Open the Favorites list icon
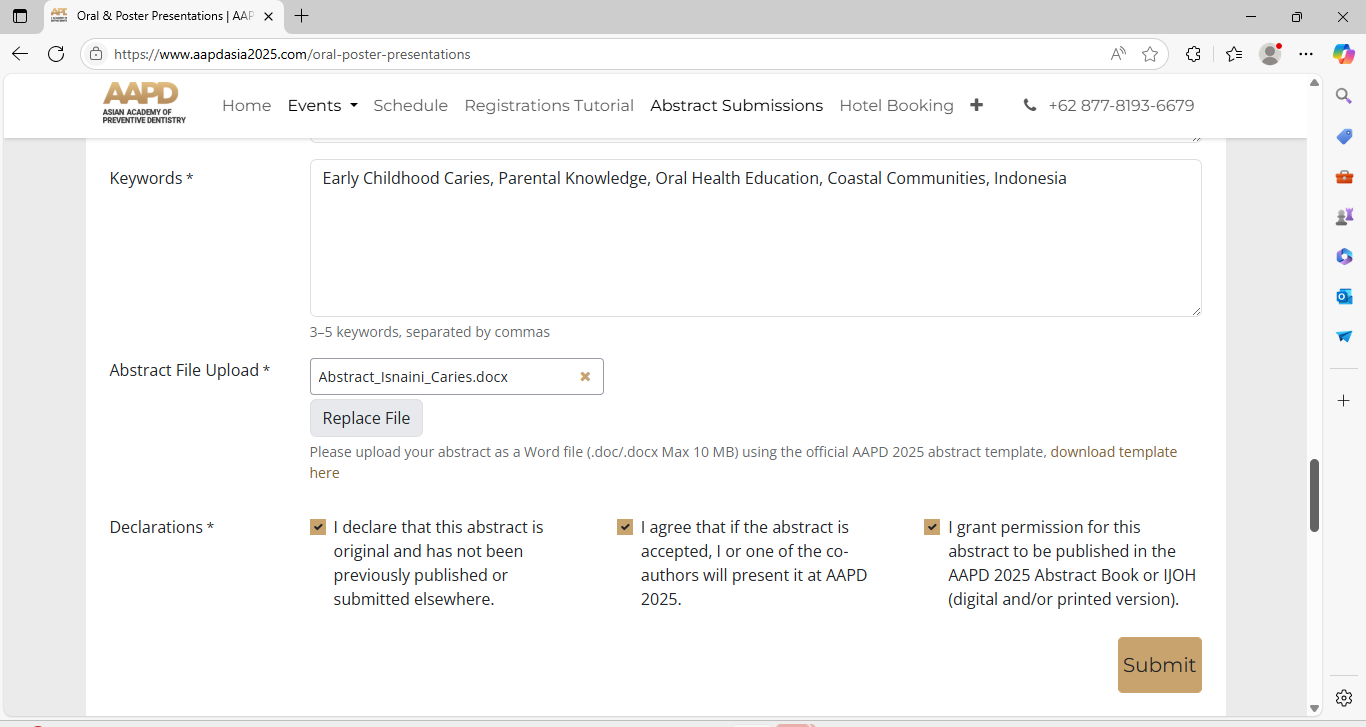Viewport: 1366px width, 727px height. point(1234,54)
